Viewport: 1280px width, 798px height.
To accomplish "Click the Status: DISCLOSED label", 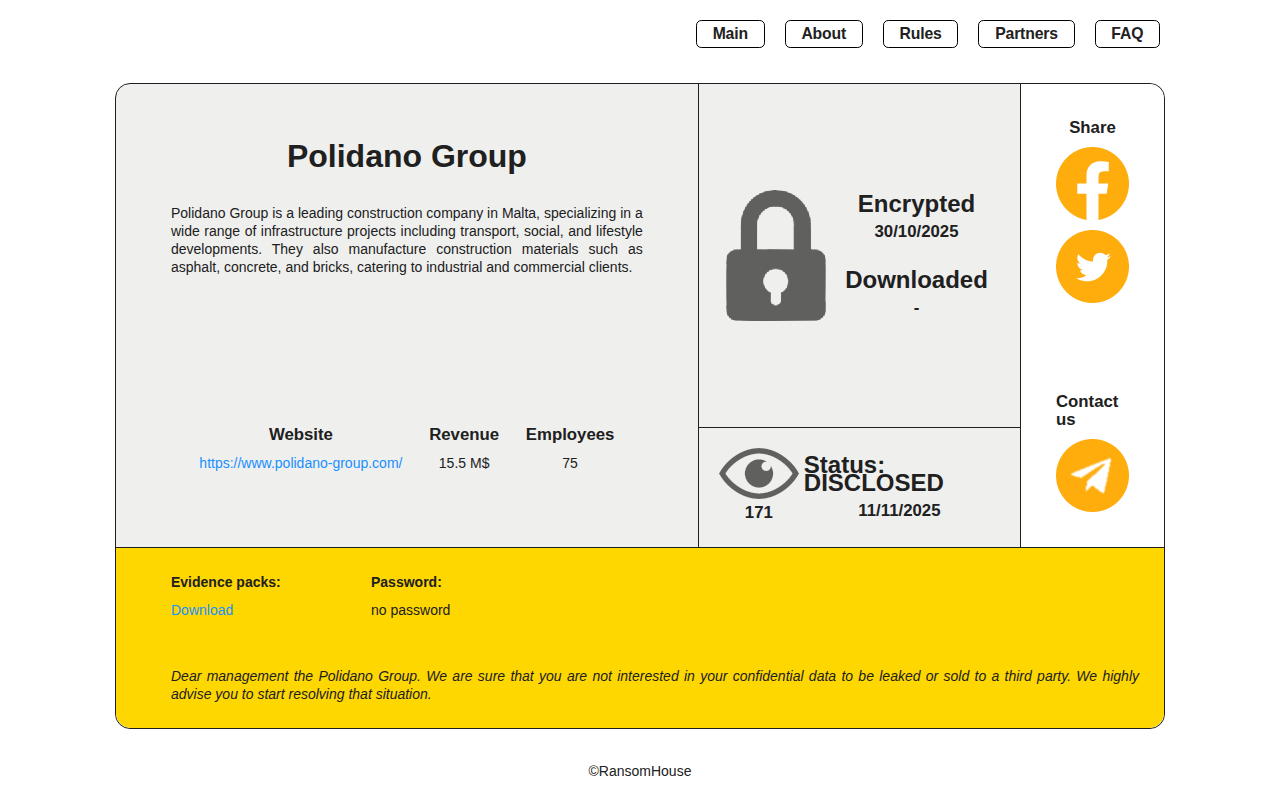I will 873,474.
